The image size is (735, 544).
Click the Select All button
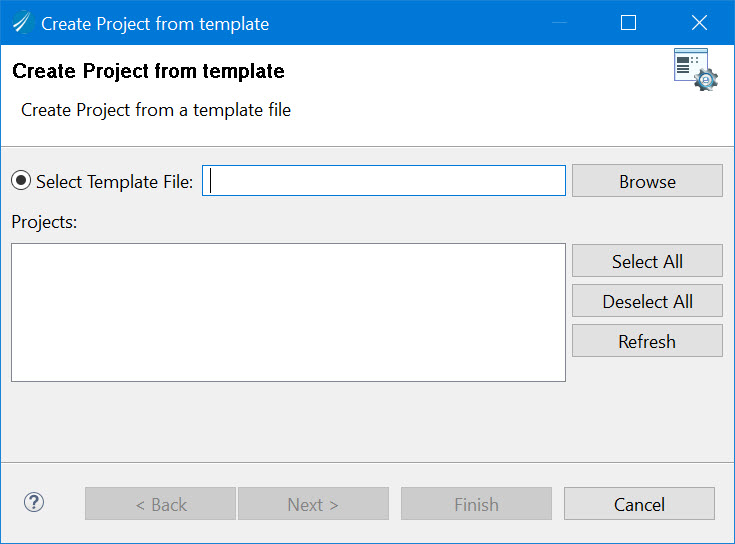coord(647,261)
